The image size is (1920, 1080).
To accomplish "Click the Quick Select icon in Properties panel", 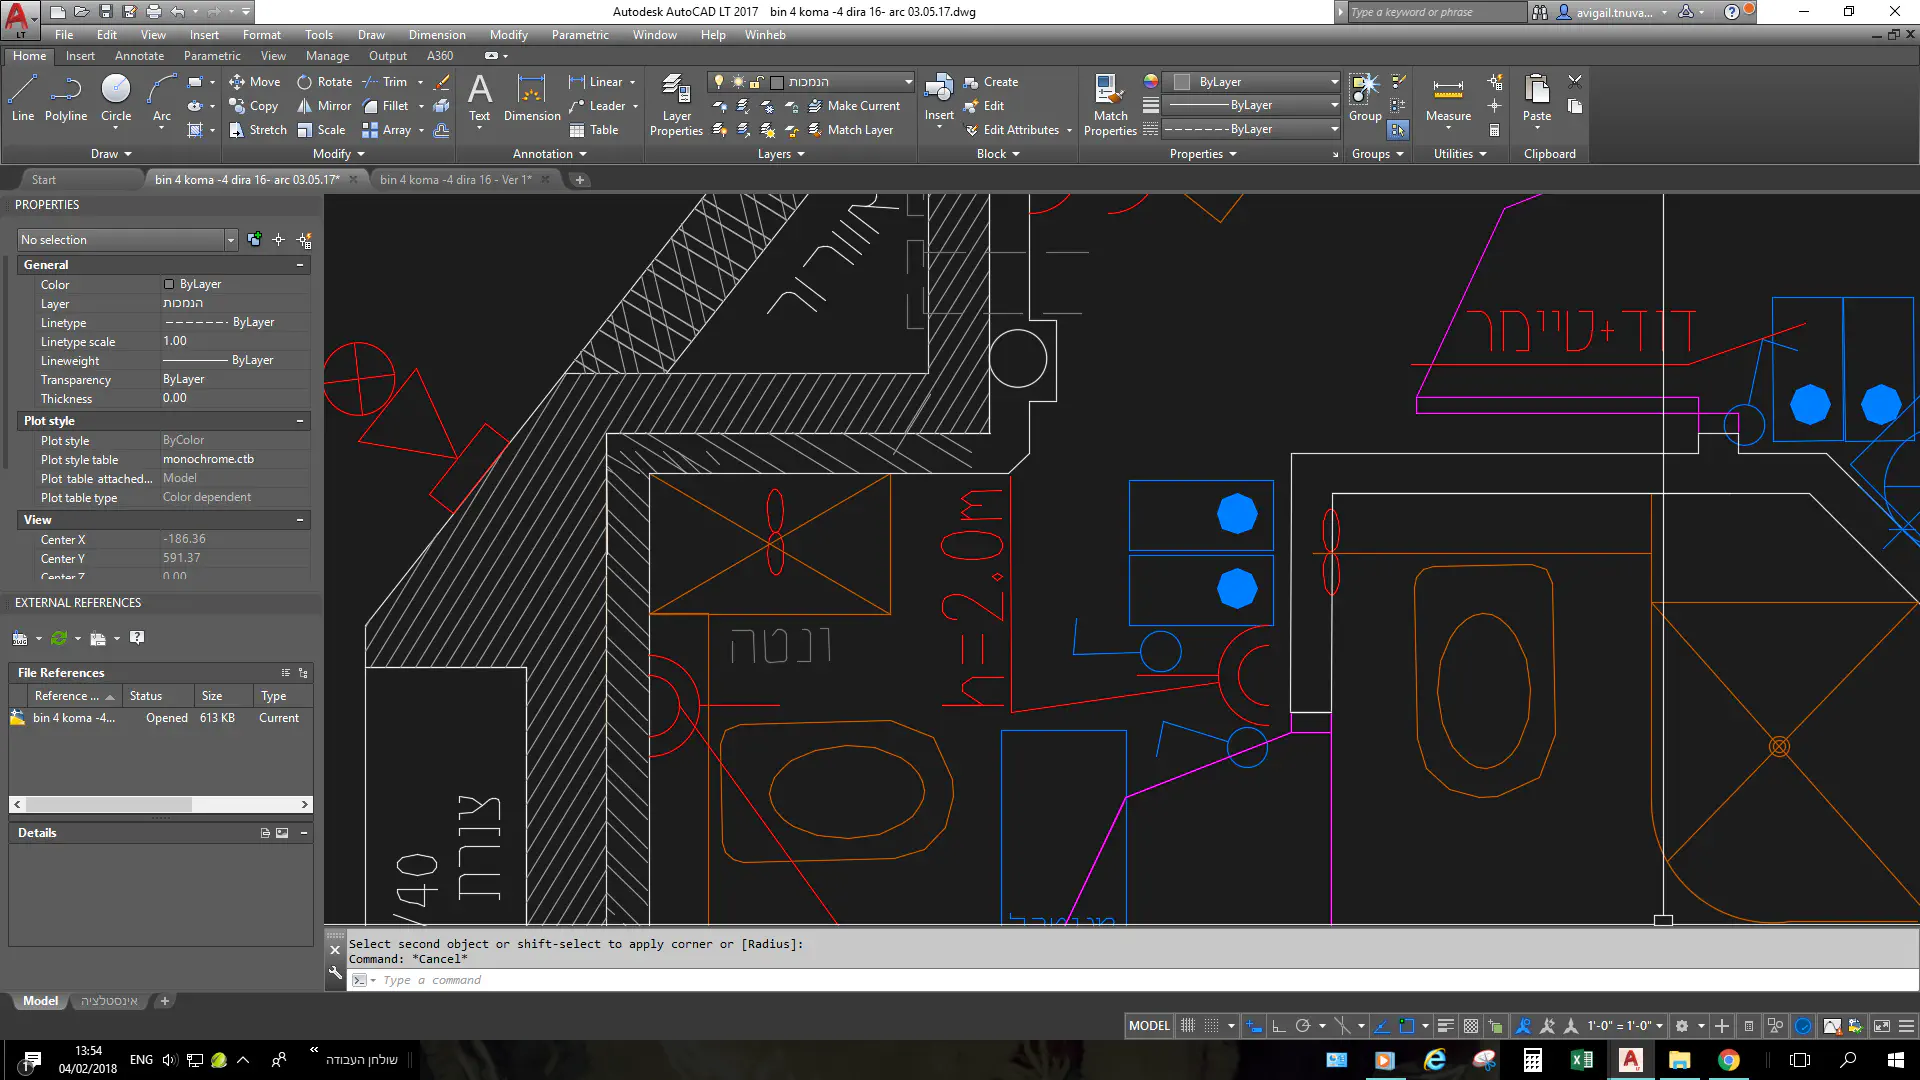I will pos(305,240).
